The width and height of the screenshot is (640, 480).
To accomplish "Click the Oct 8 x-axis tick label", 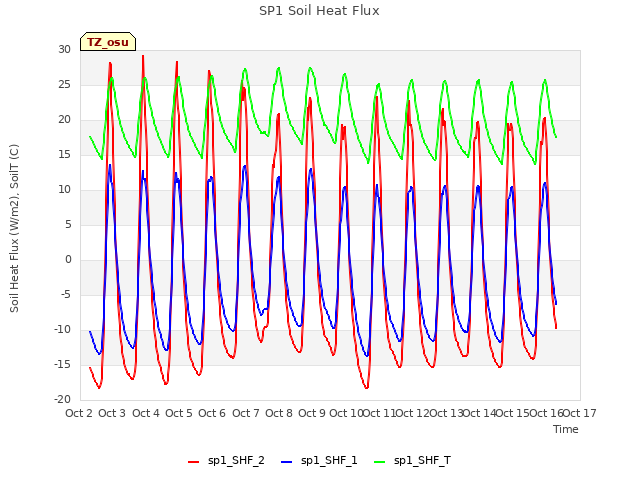I will (x=279, y=413).
